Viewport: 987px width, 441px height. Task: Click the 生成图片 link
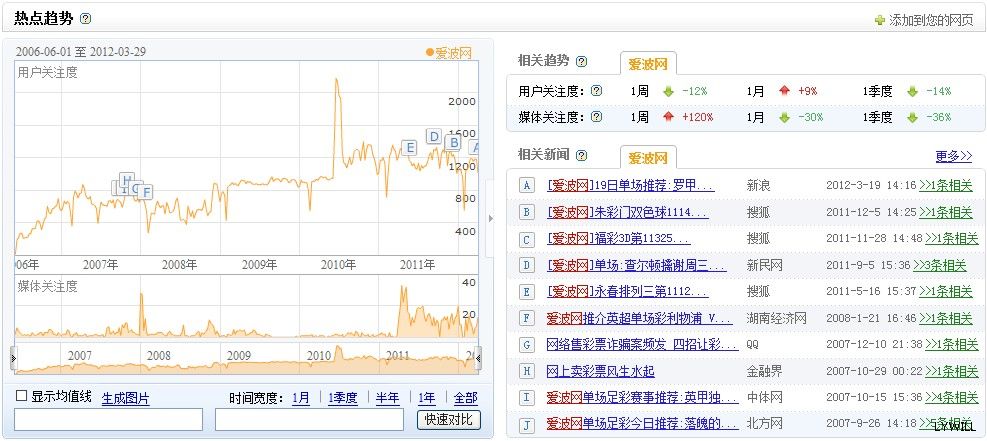(x=125, y=398)
